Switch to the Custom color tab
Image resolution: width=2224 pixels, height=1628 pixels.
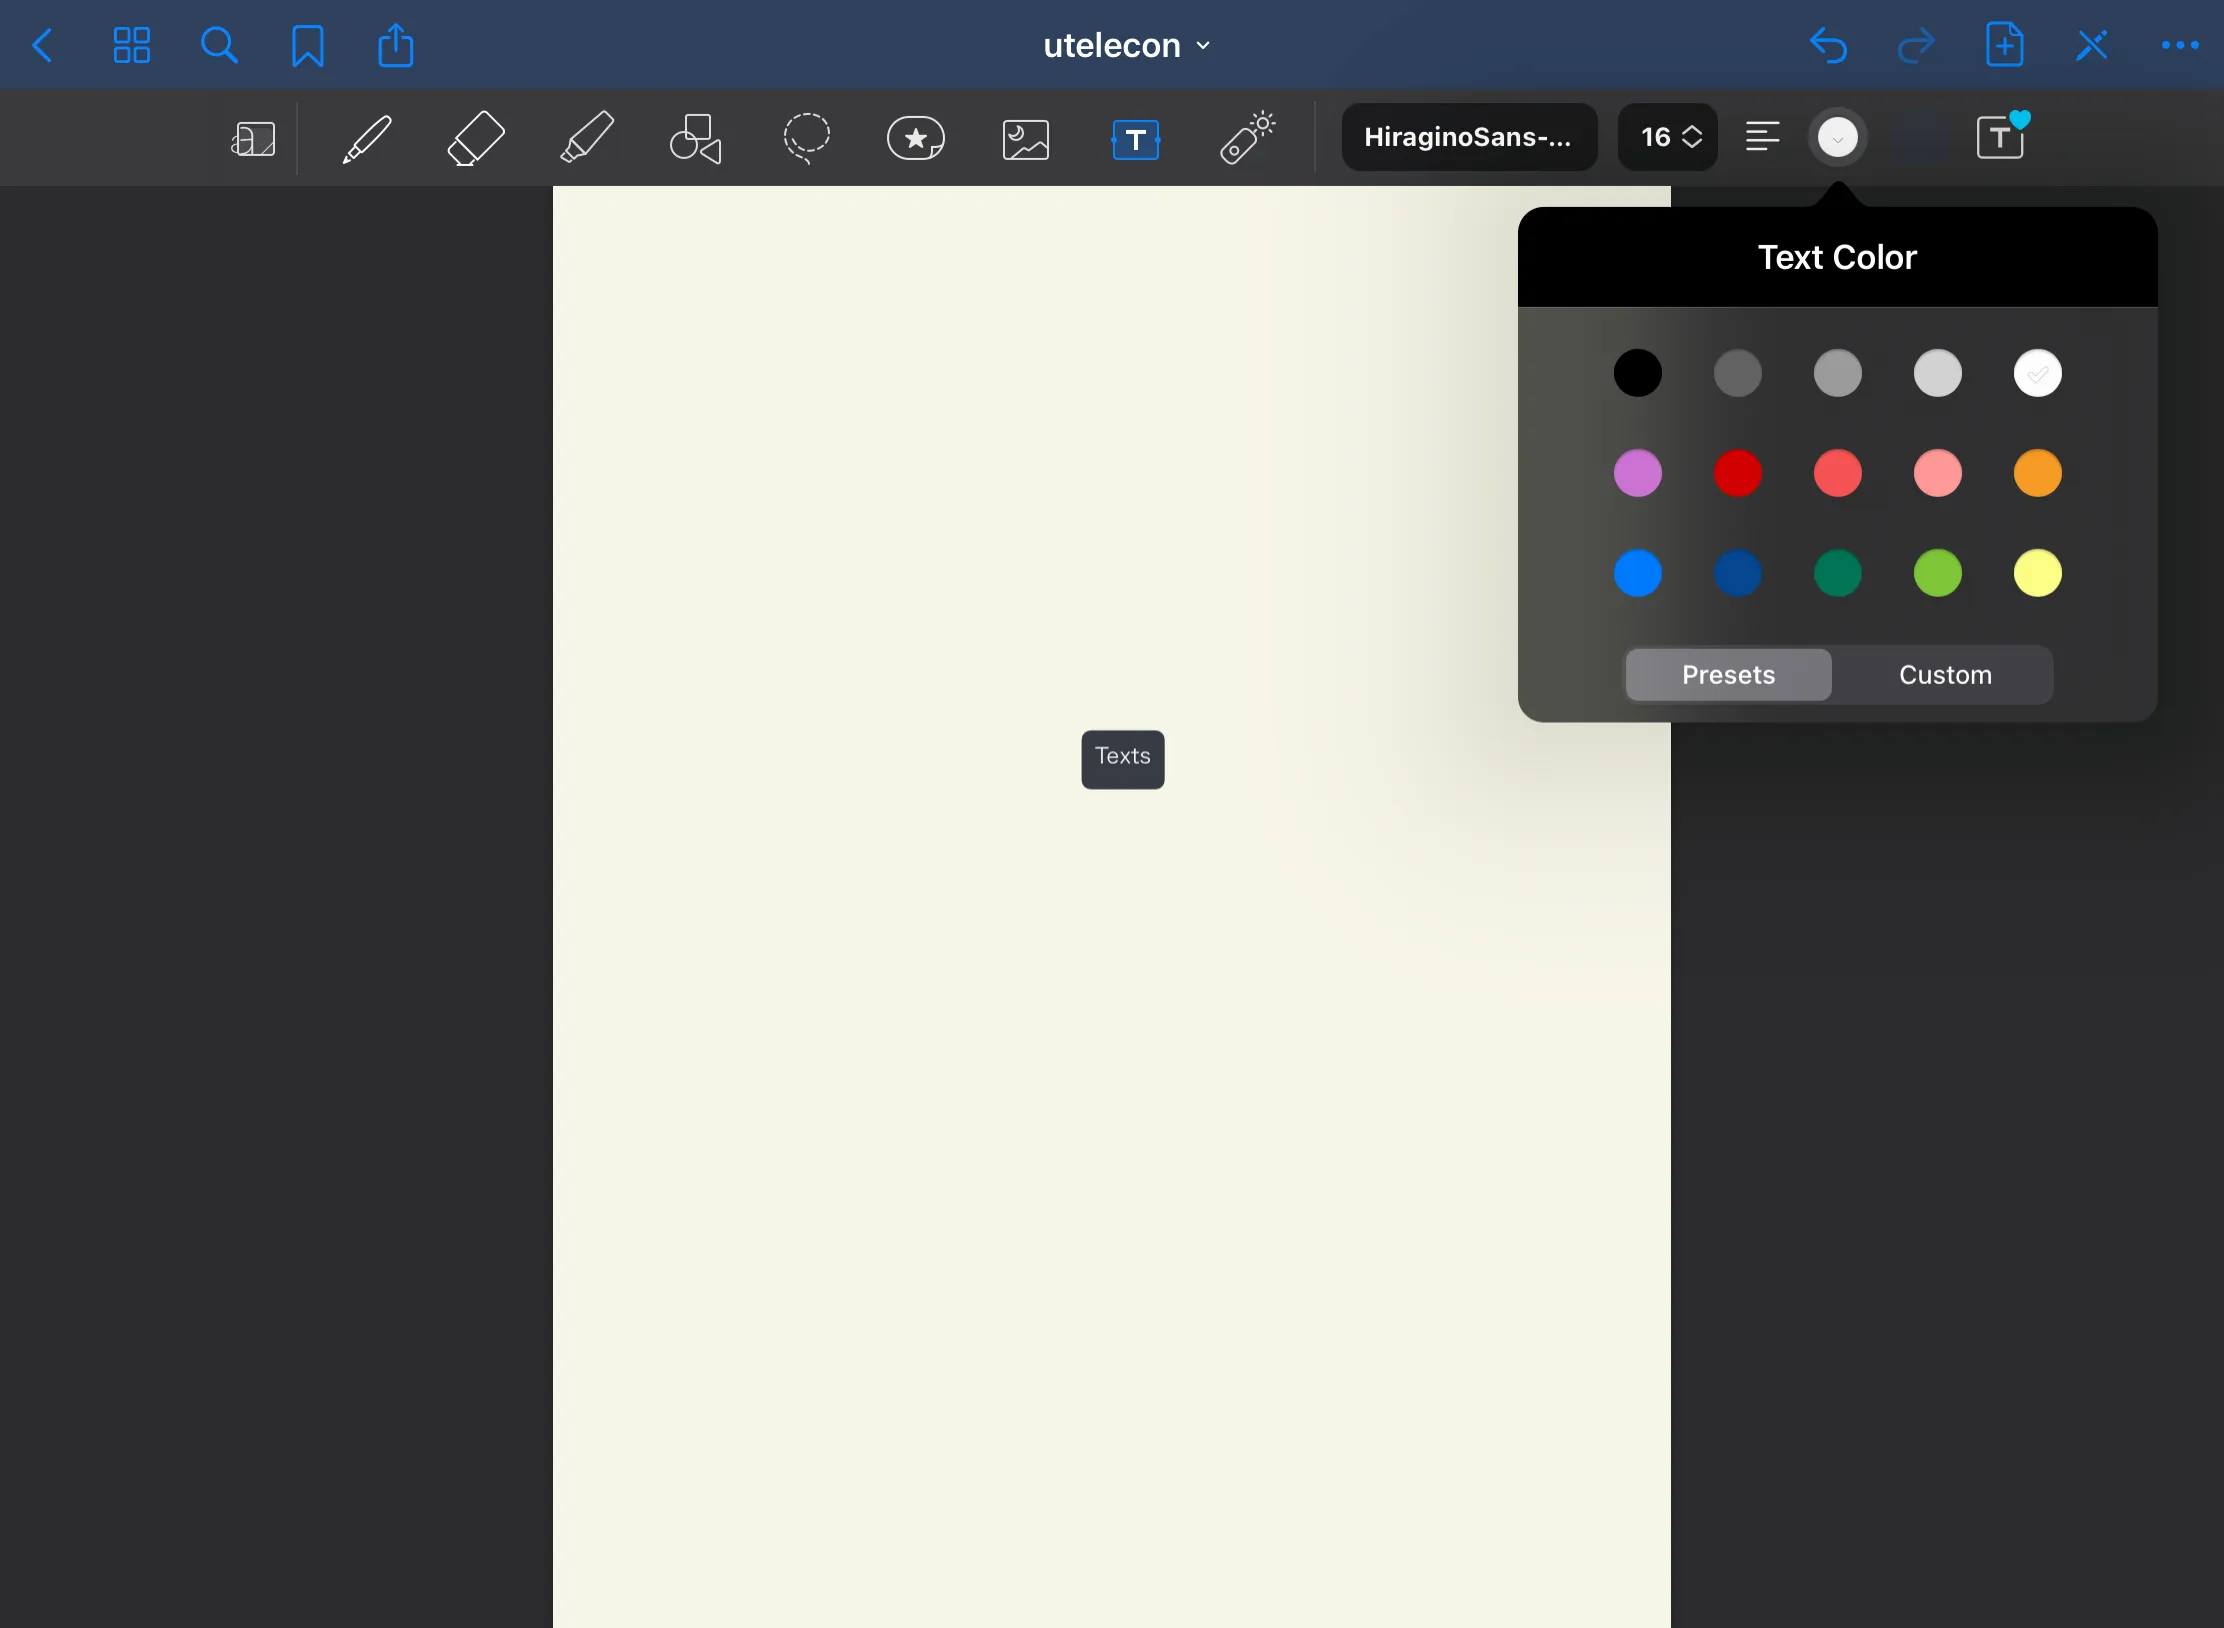[1944, 675]
